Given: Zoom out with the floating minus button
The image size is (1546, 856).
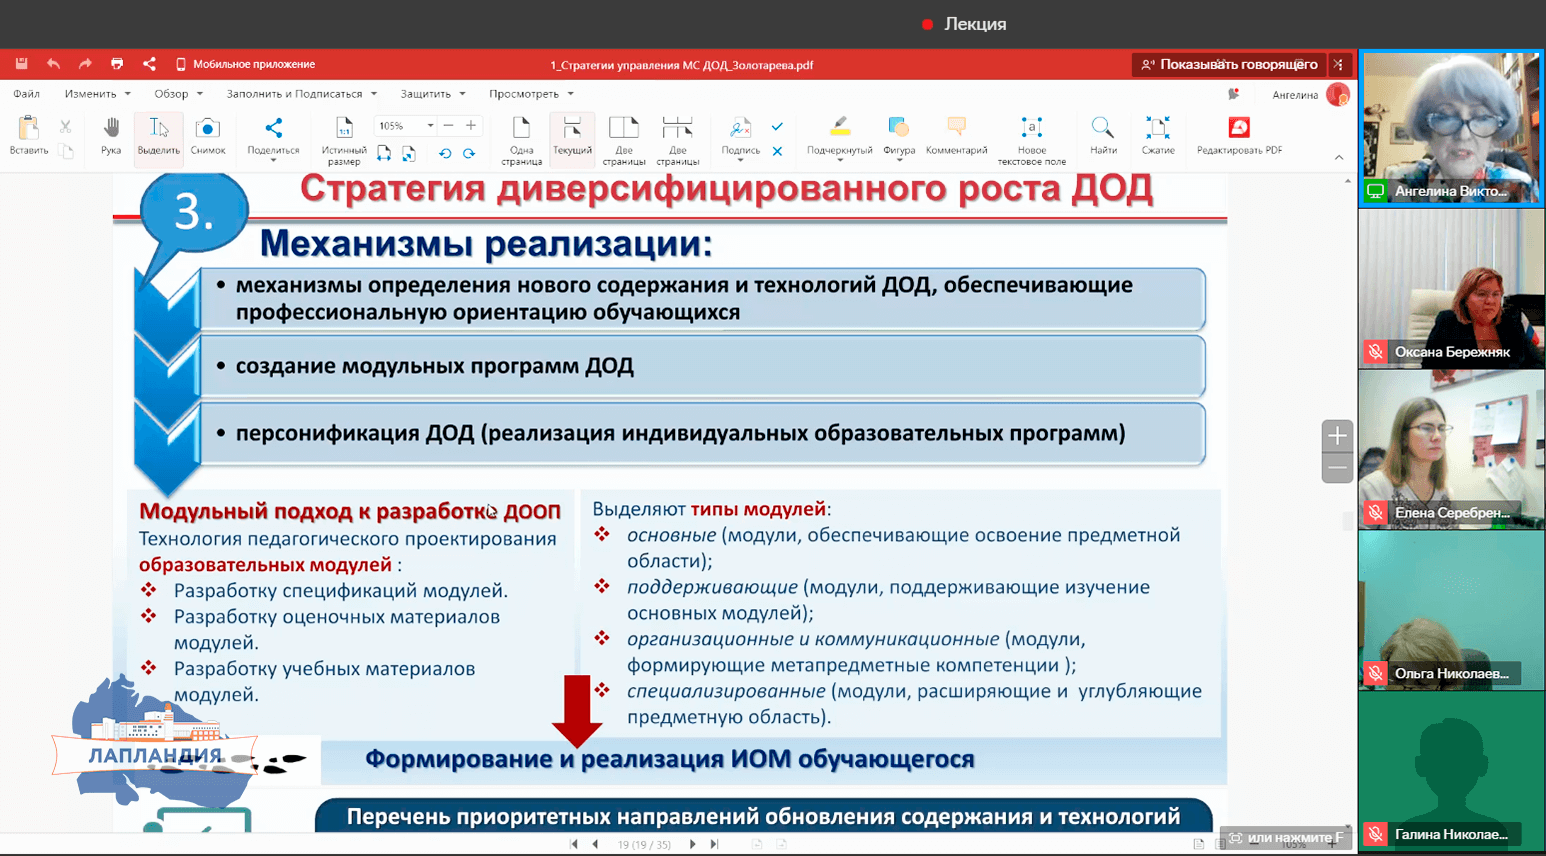Looking at the screenshot, I should coord(1337,467).
